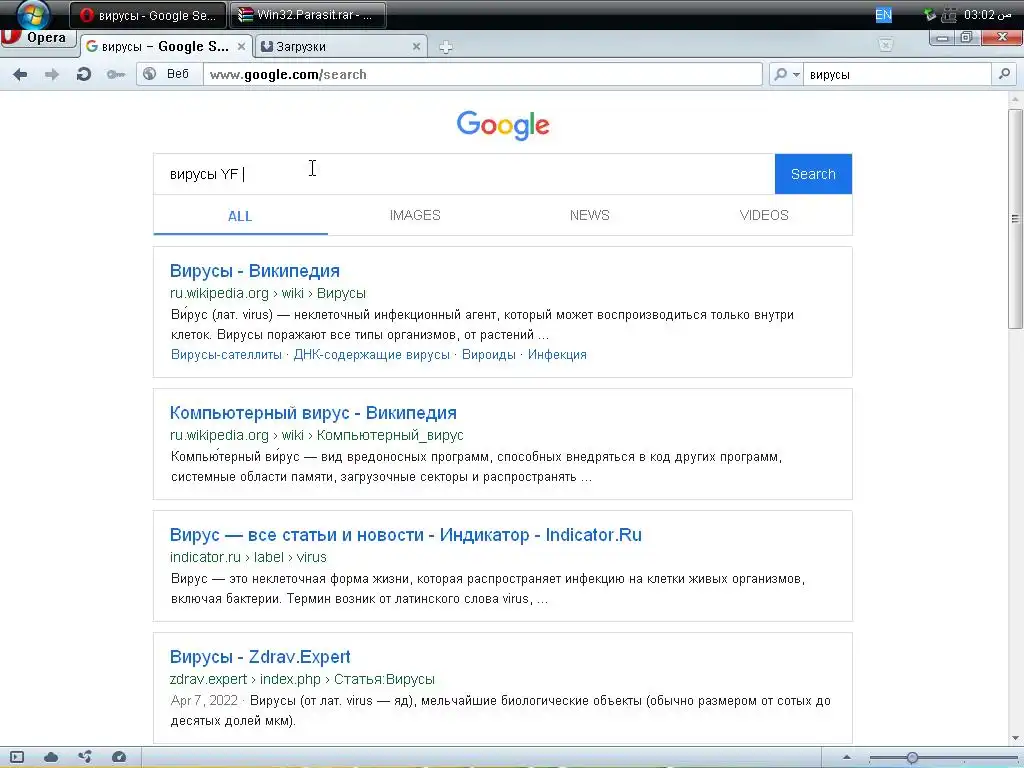Image resolution: width=1024 pixels, height=768 pixels.
Task: Open the Вироиды sublink
Action: [x=488, y=355]
